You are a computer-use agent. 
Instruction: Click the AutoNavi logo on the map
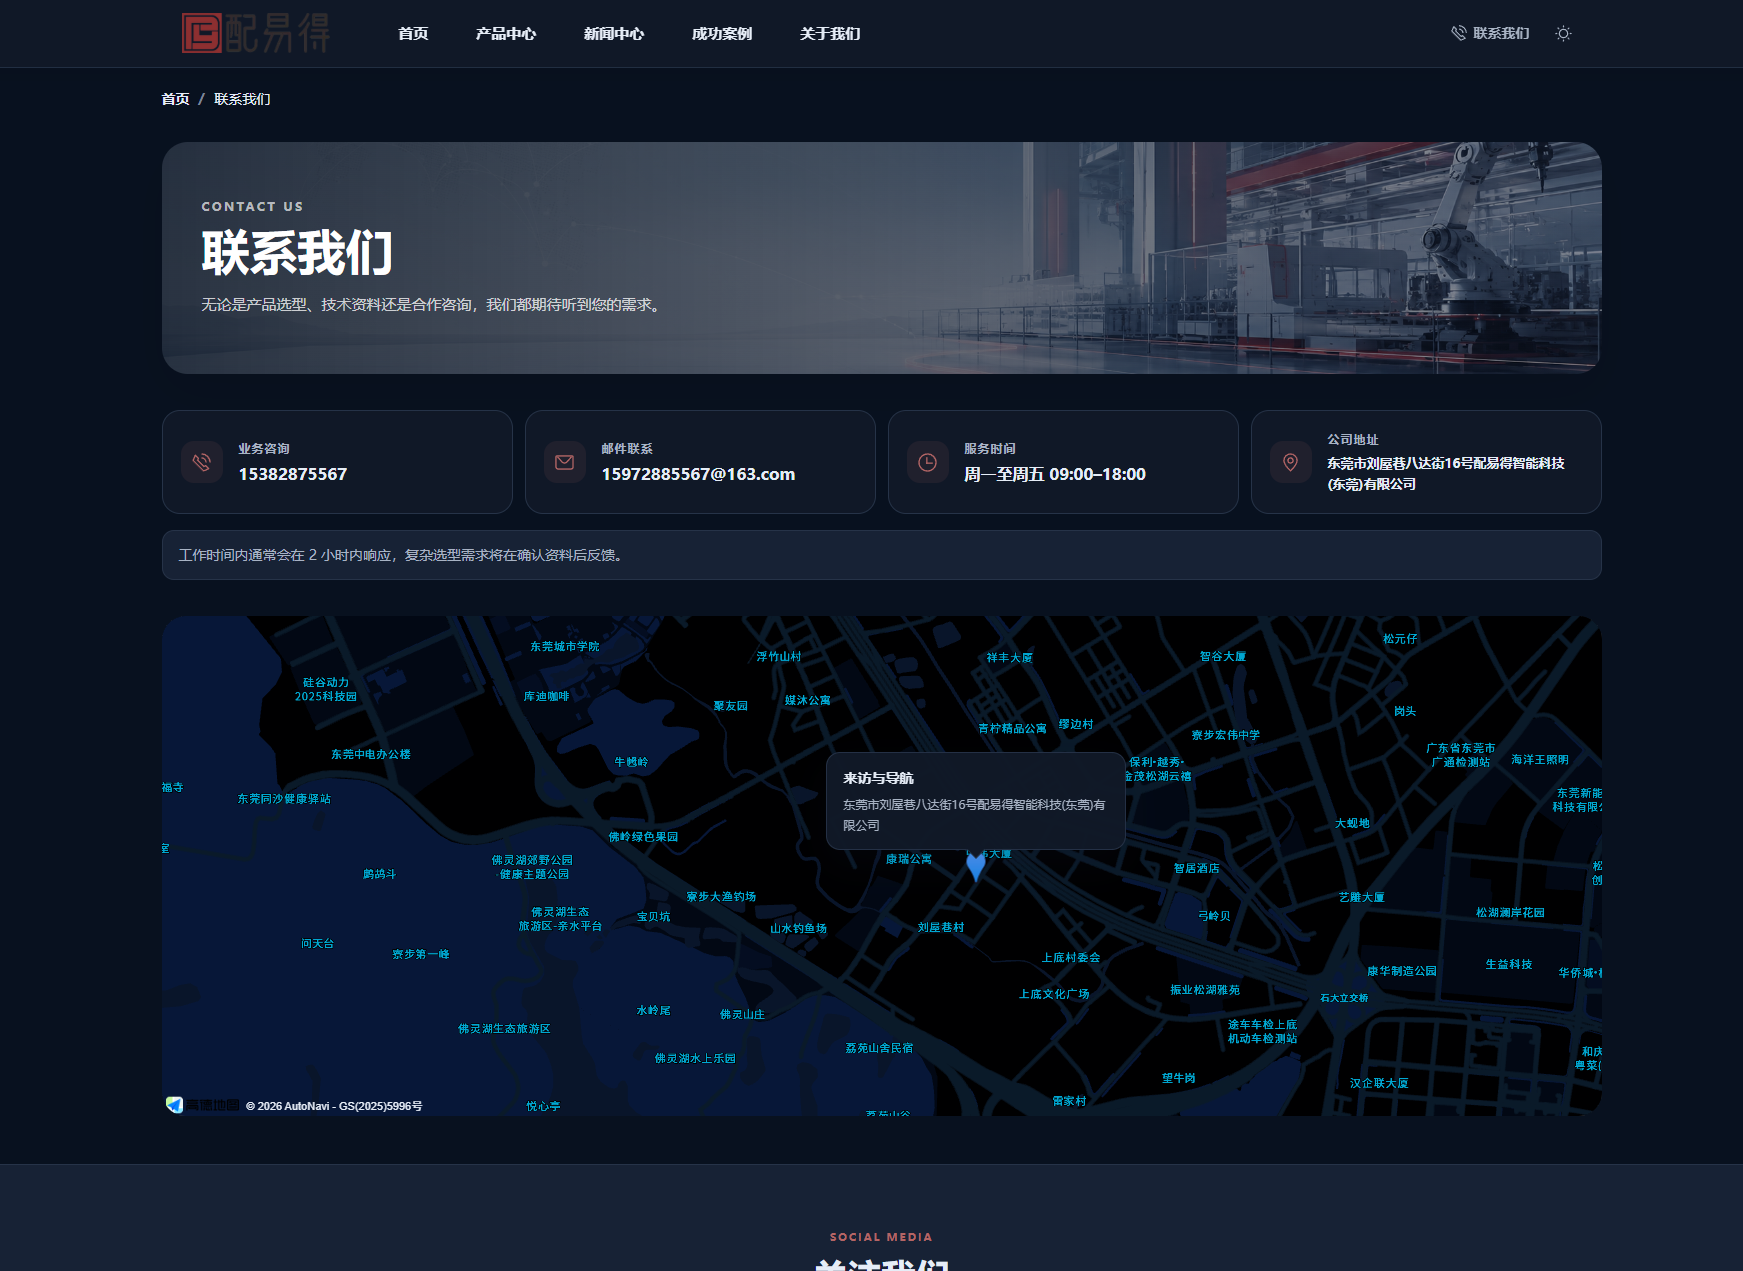click(203, 1105)
